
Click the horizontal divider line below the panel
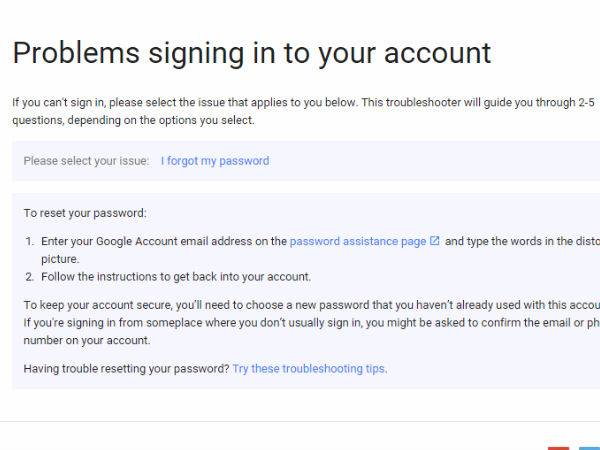(x=300, y=422)
